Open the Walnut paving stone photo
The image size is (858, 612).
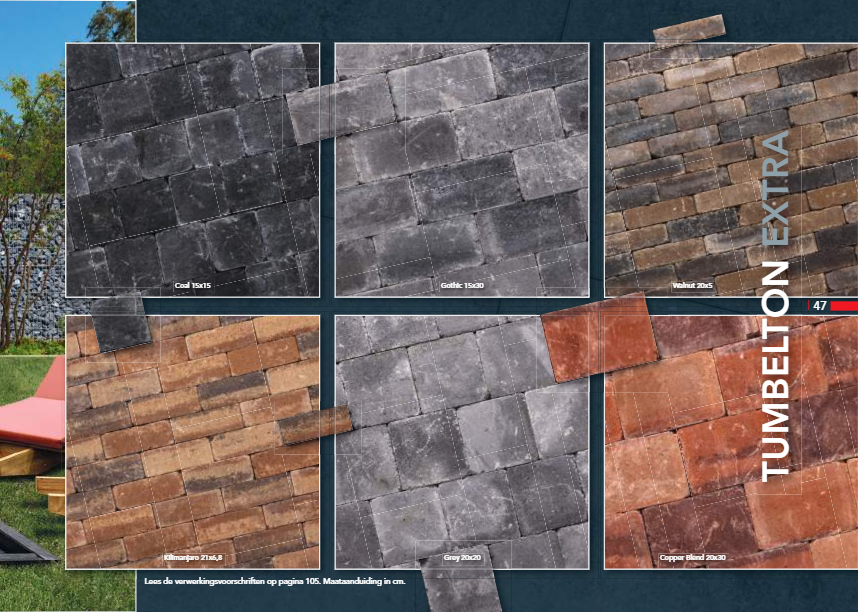[731, 170]
